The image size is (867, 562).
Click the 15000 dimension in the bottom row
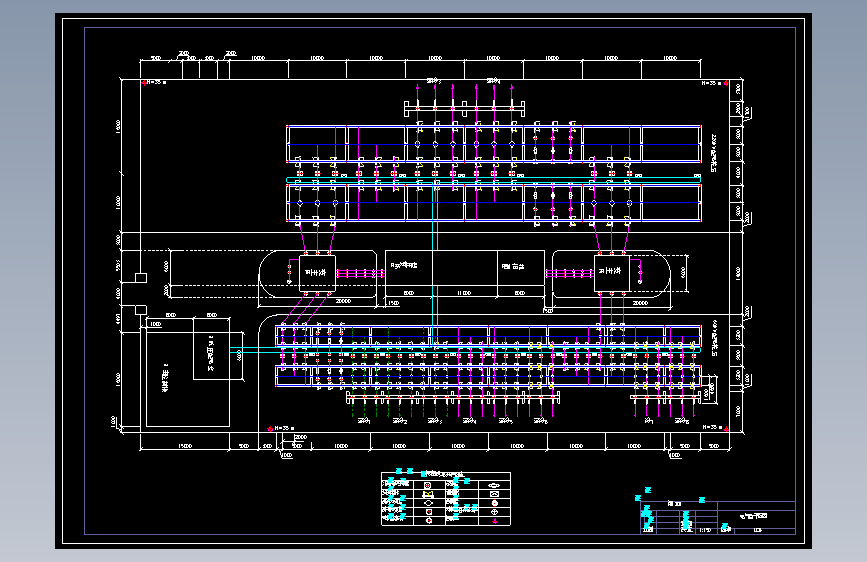tap(185, 446)
